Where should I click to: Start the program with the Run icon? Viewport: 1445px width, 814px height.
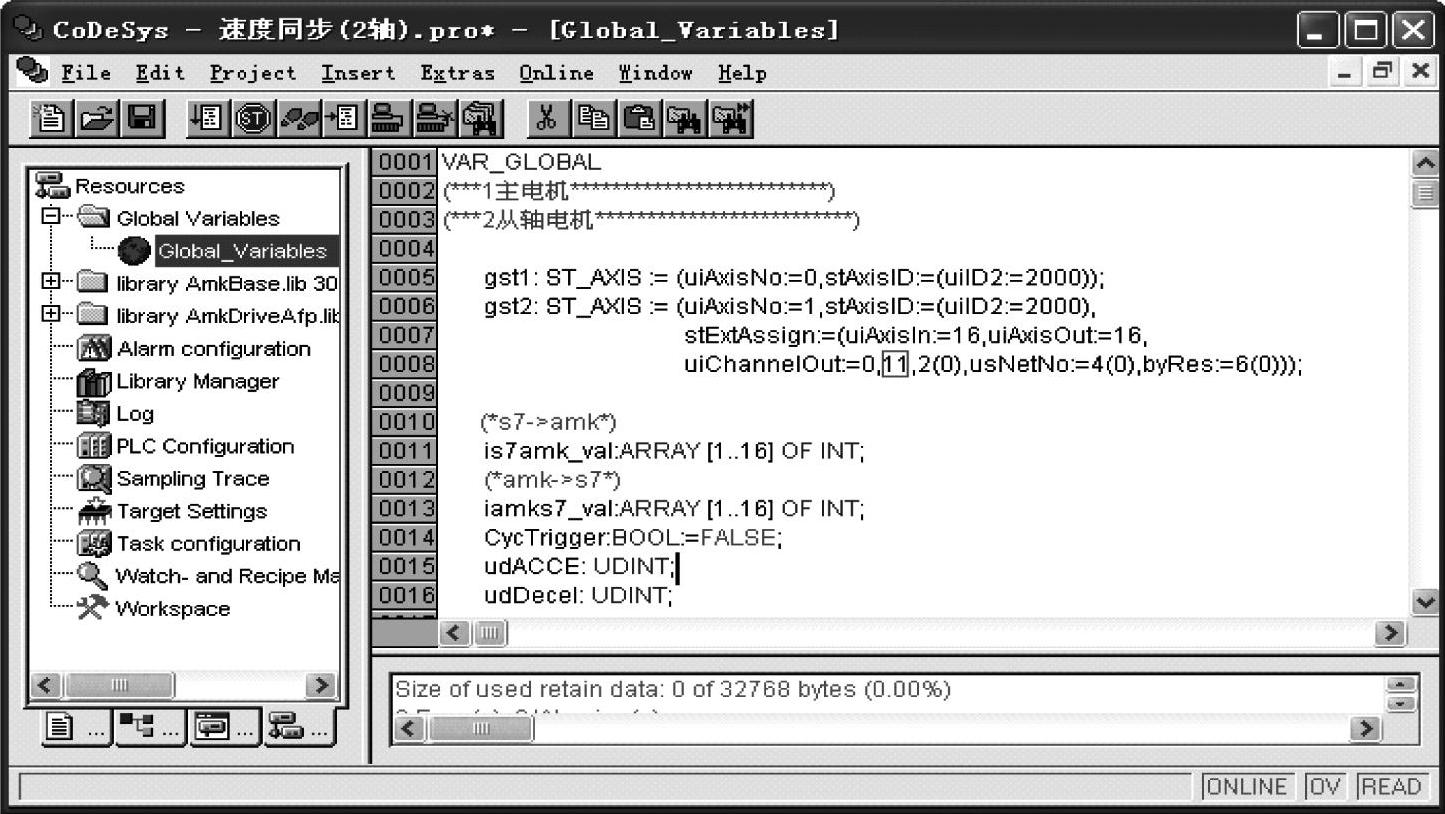point(206,119)
